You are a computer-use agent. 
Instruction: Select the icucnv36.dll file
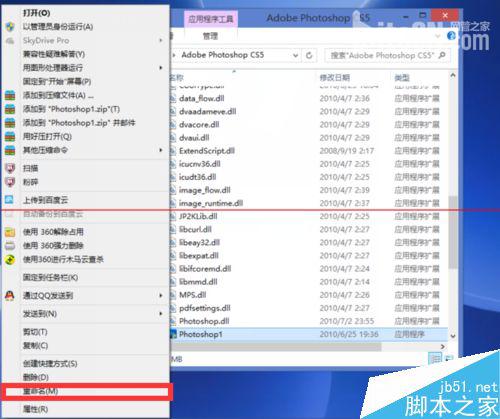[199, 164]
